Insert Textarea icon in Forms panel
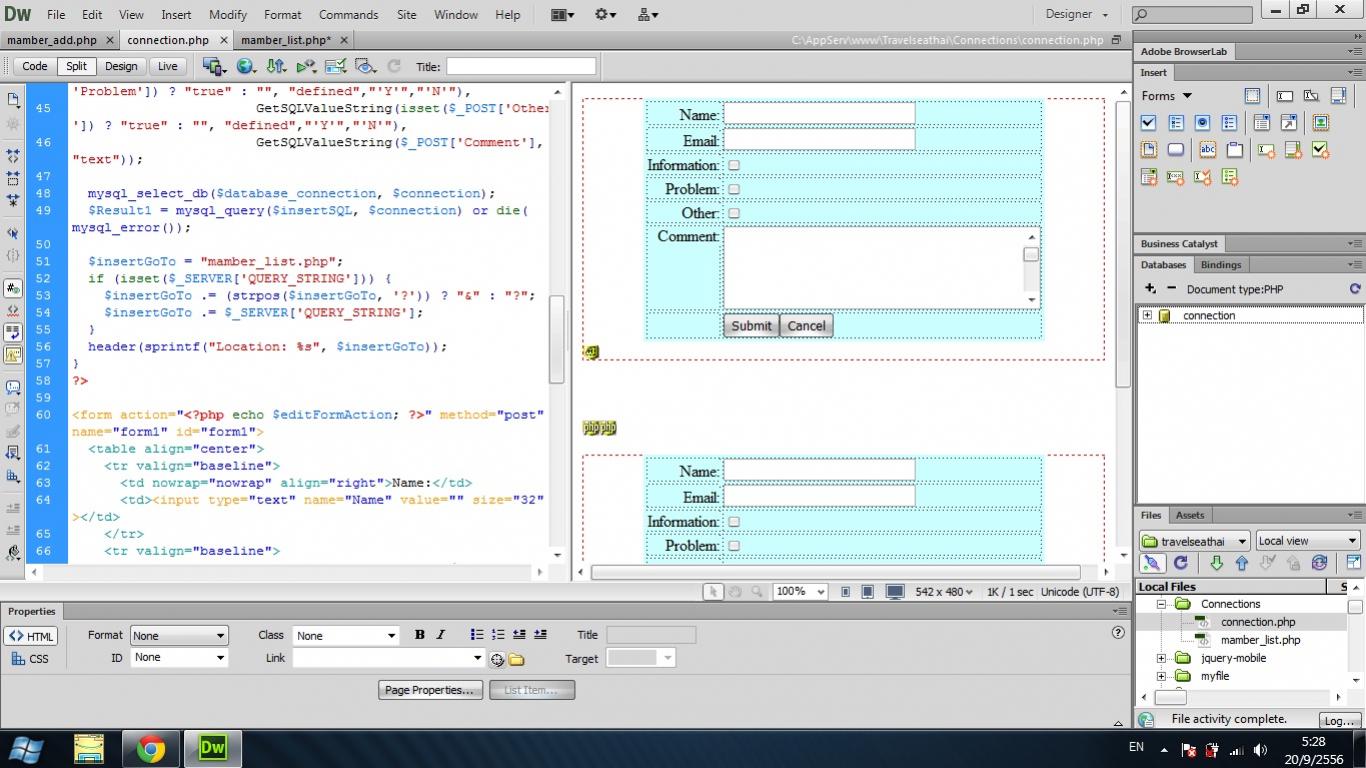Image resolution: width=1366 pixels, height=768 pixels. [1338, 96]
